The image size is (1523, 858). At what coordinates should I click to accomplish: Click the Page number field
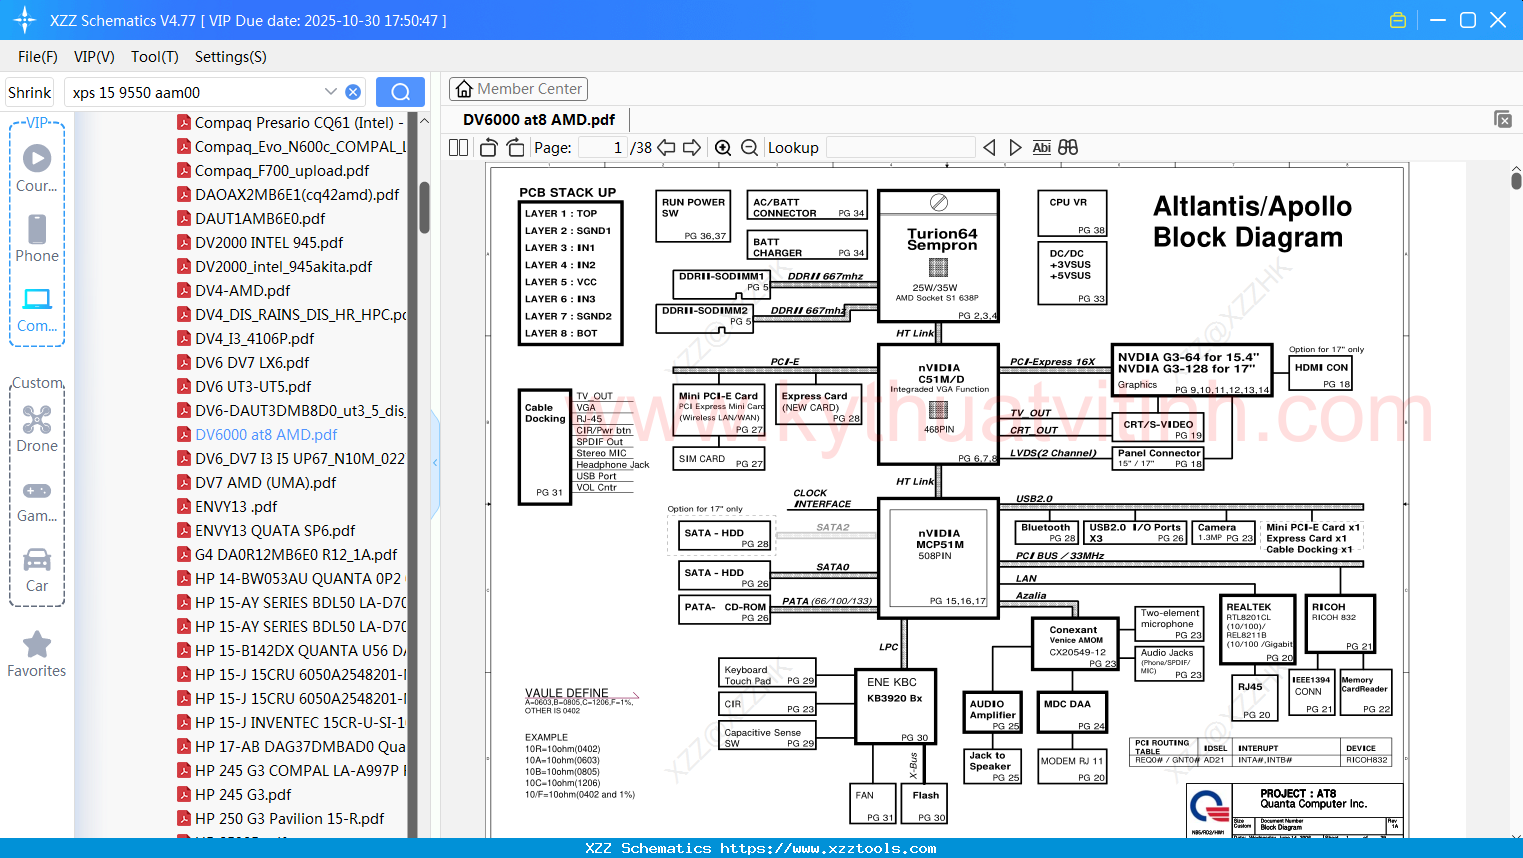(603, 148)
